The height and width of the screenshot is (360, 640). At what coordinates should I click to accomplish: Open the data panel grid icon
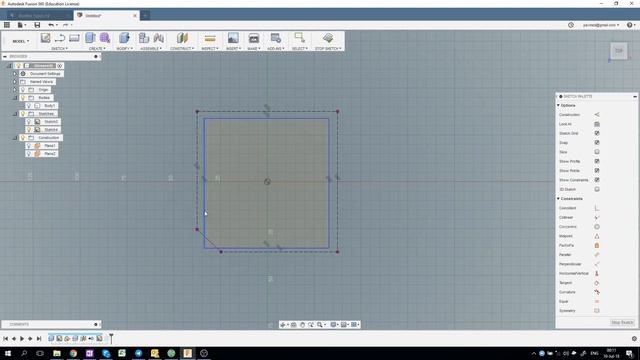(7, 25)
